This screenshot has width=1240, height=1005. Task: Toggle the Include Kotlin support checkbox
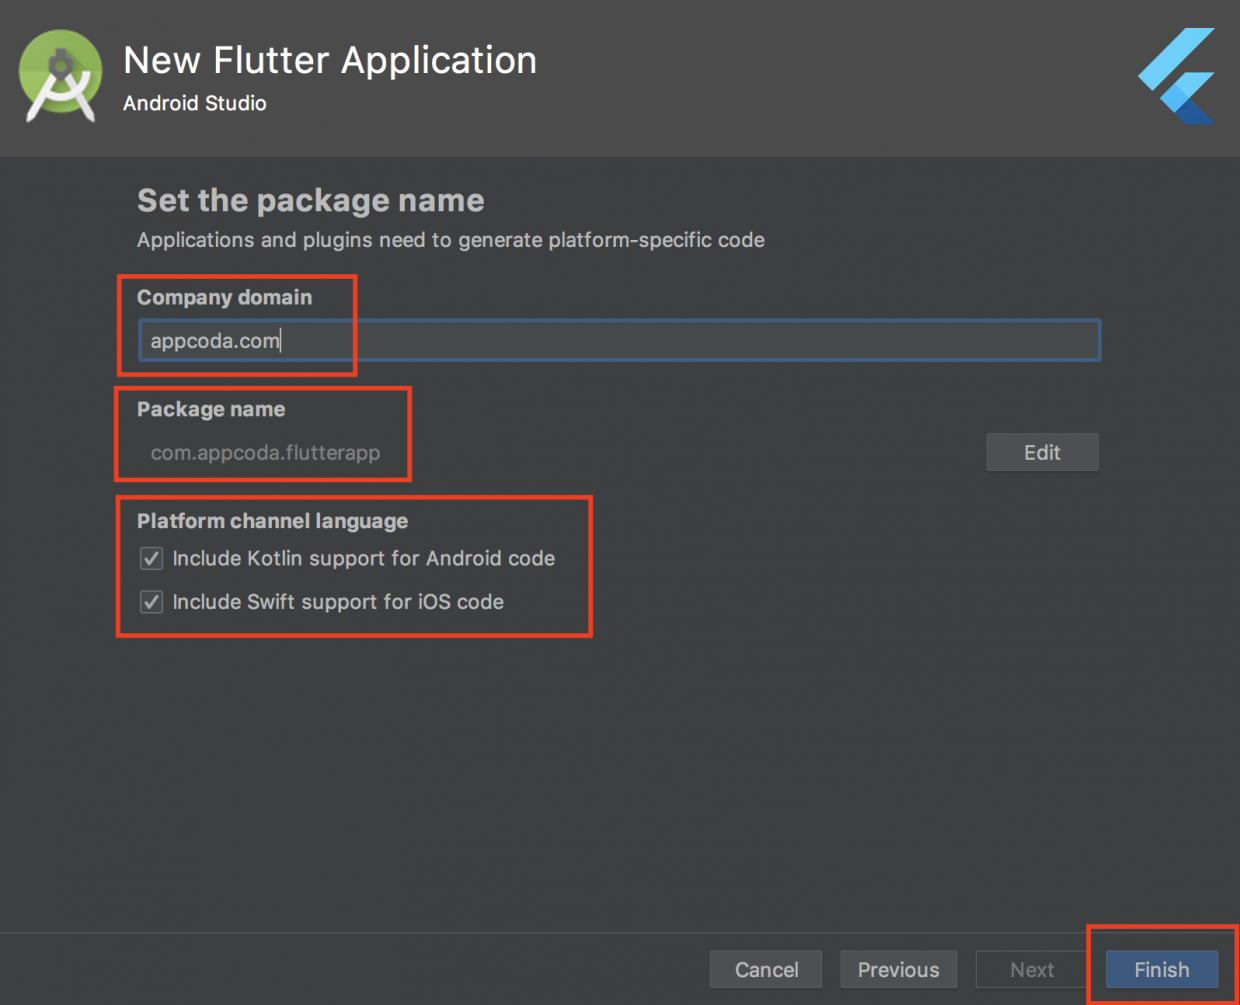[151, 559]
